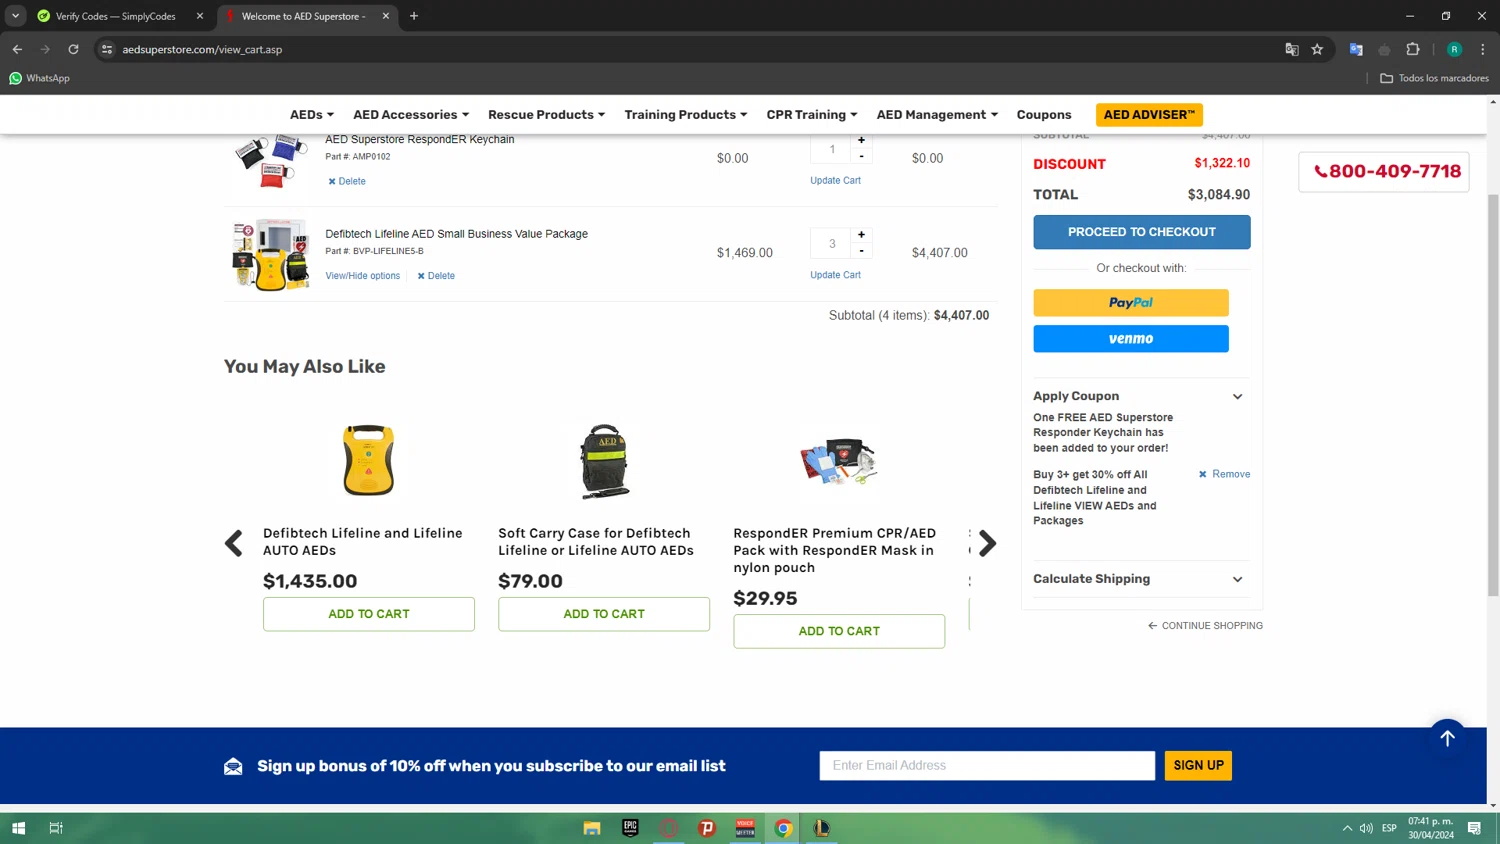The height and width of the screenshot is (844, 1500).
Task: Open CPR Training dropdown menu
Action: [x=812, y=115]
